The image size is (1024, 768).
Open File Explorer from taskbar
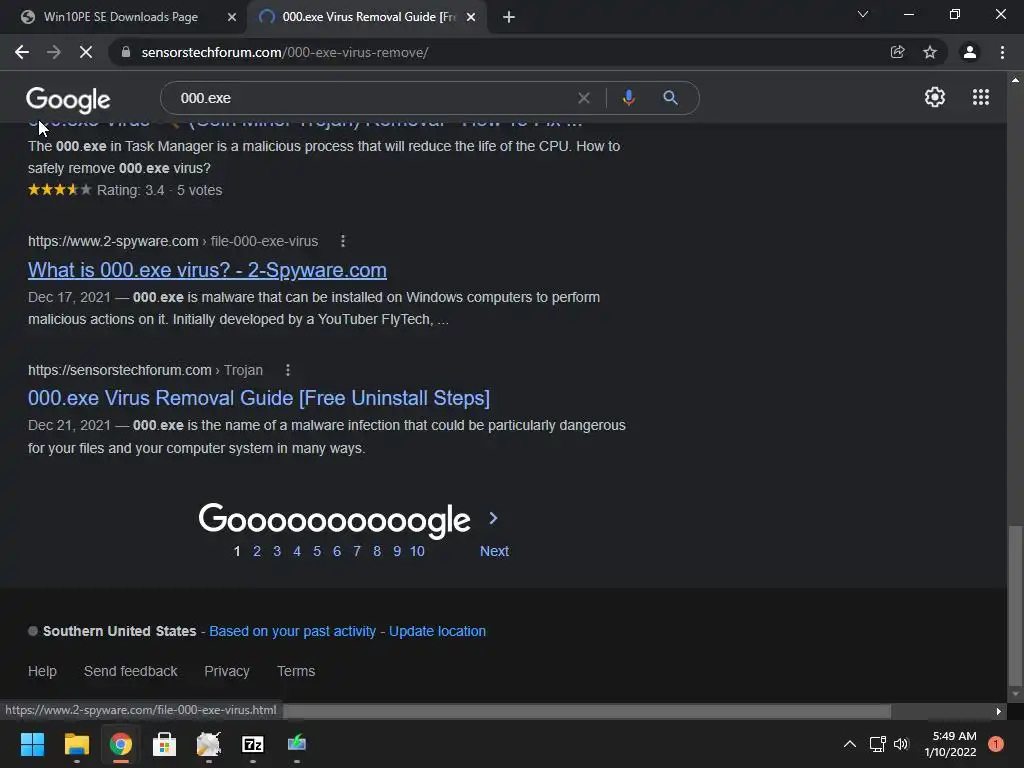(x=76, y=744)
